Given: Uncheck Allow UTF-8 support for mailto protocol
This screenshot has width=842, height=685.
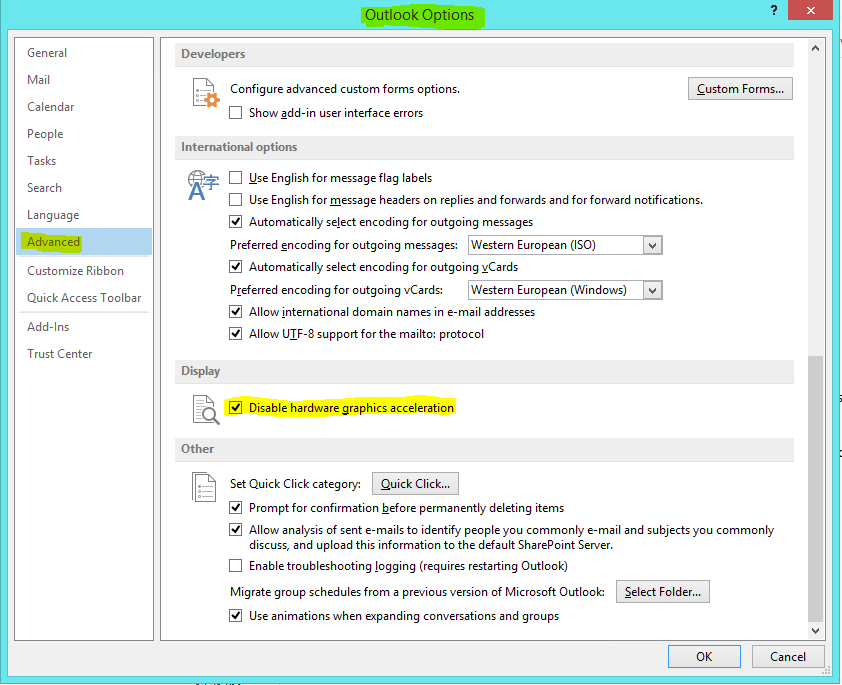Looking at the screenshot, I should pyautogui.click(x=236, y=334).
